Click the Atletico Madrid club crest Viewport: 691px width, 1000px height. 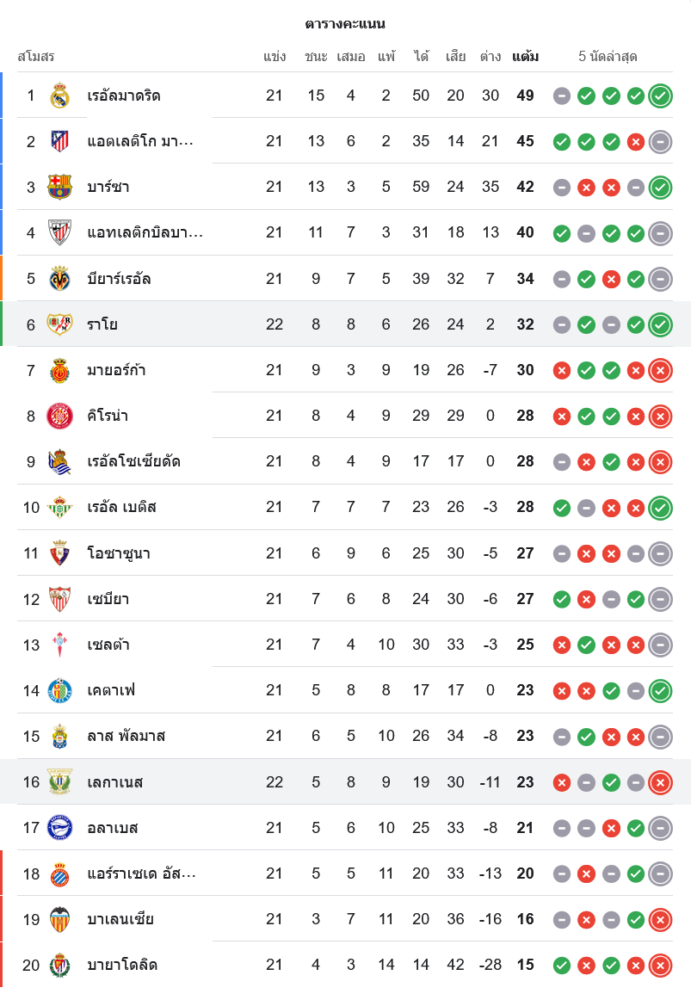(60, 141)
